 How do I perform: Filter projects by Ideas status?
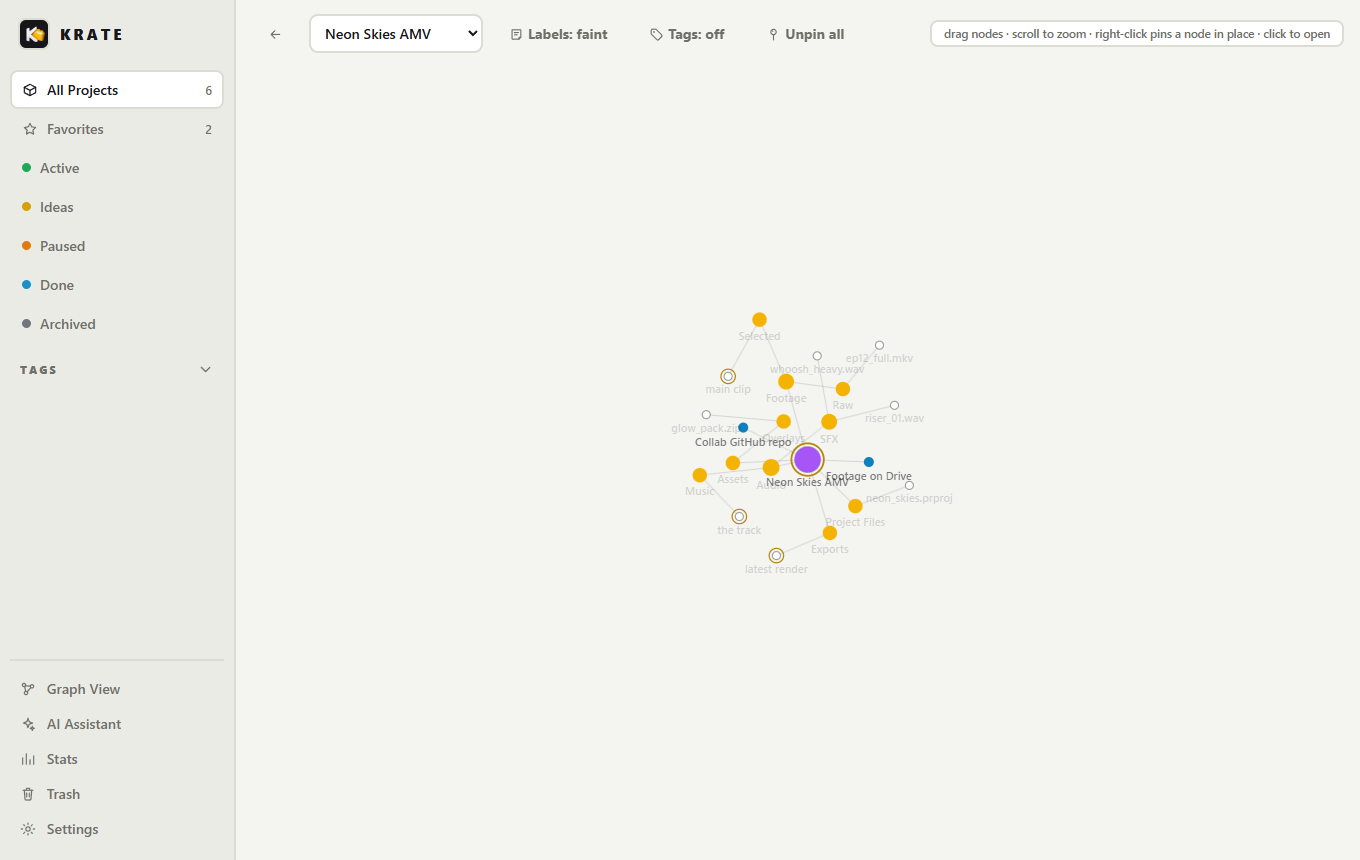pyautogui.click(x=117, y=207)
